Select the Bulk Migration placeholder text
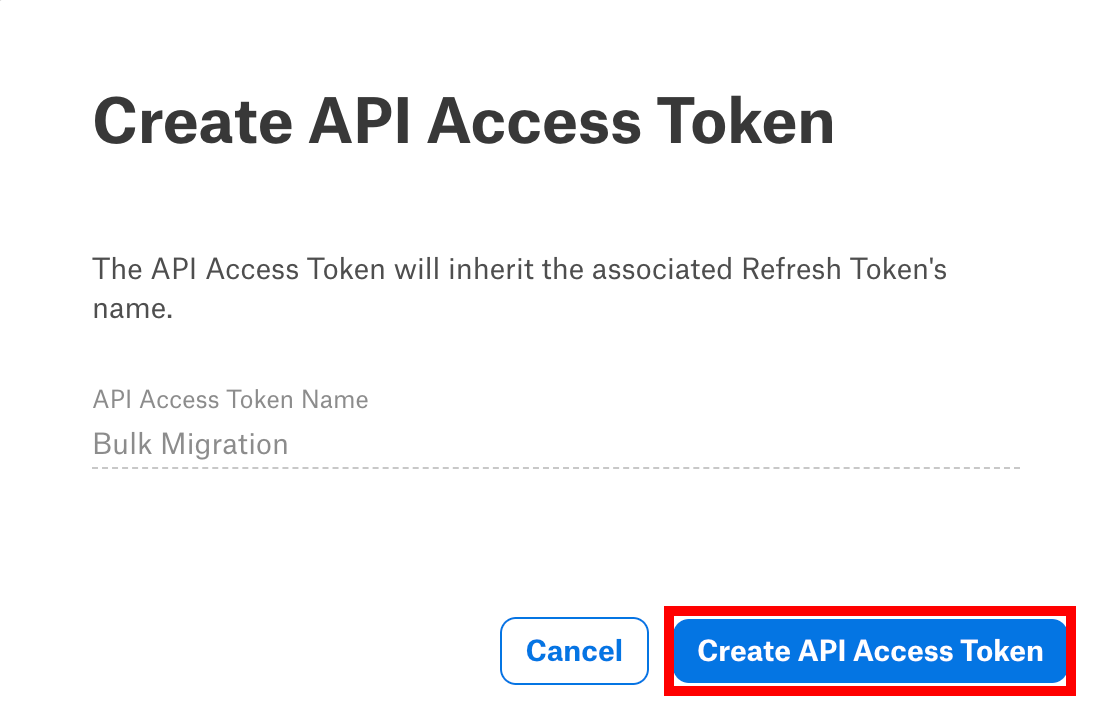This screenshot has height=718, width=1104. 191,444
